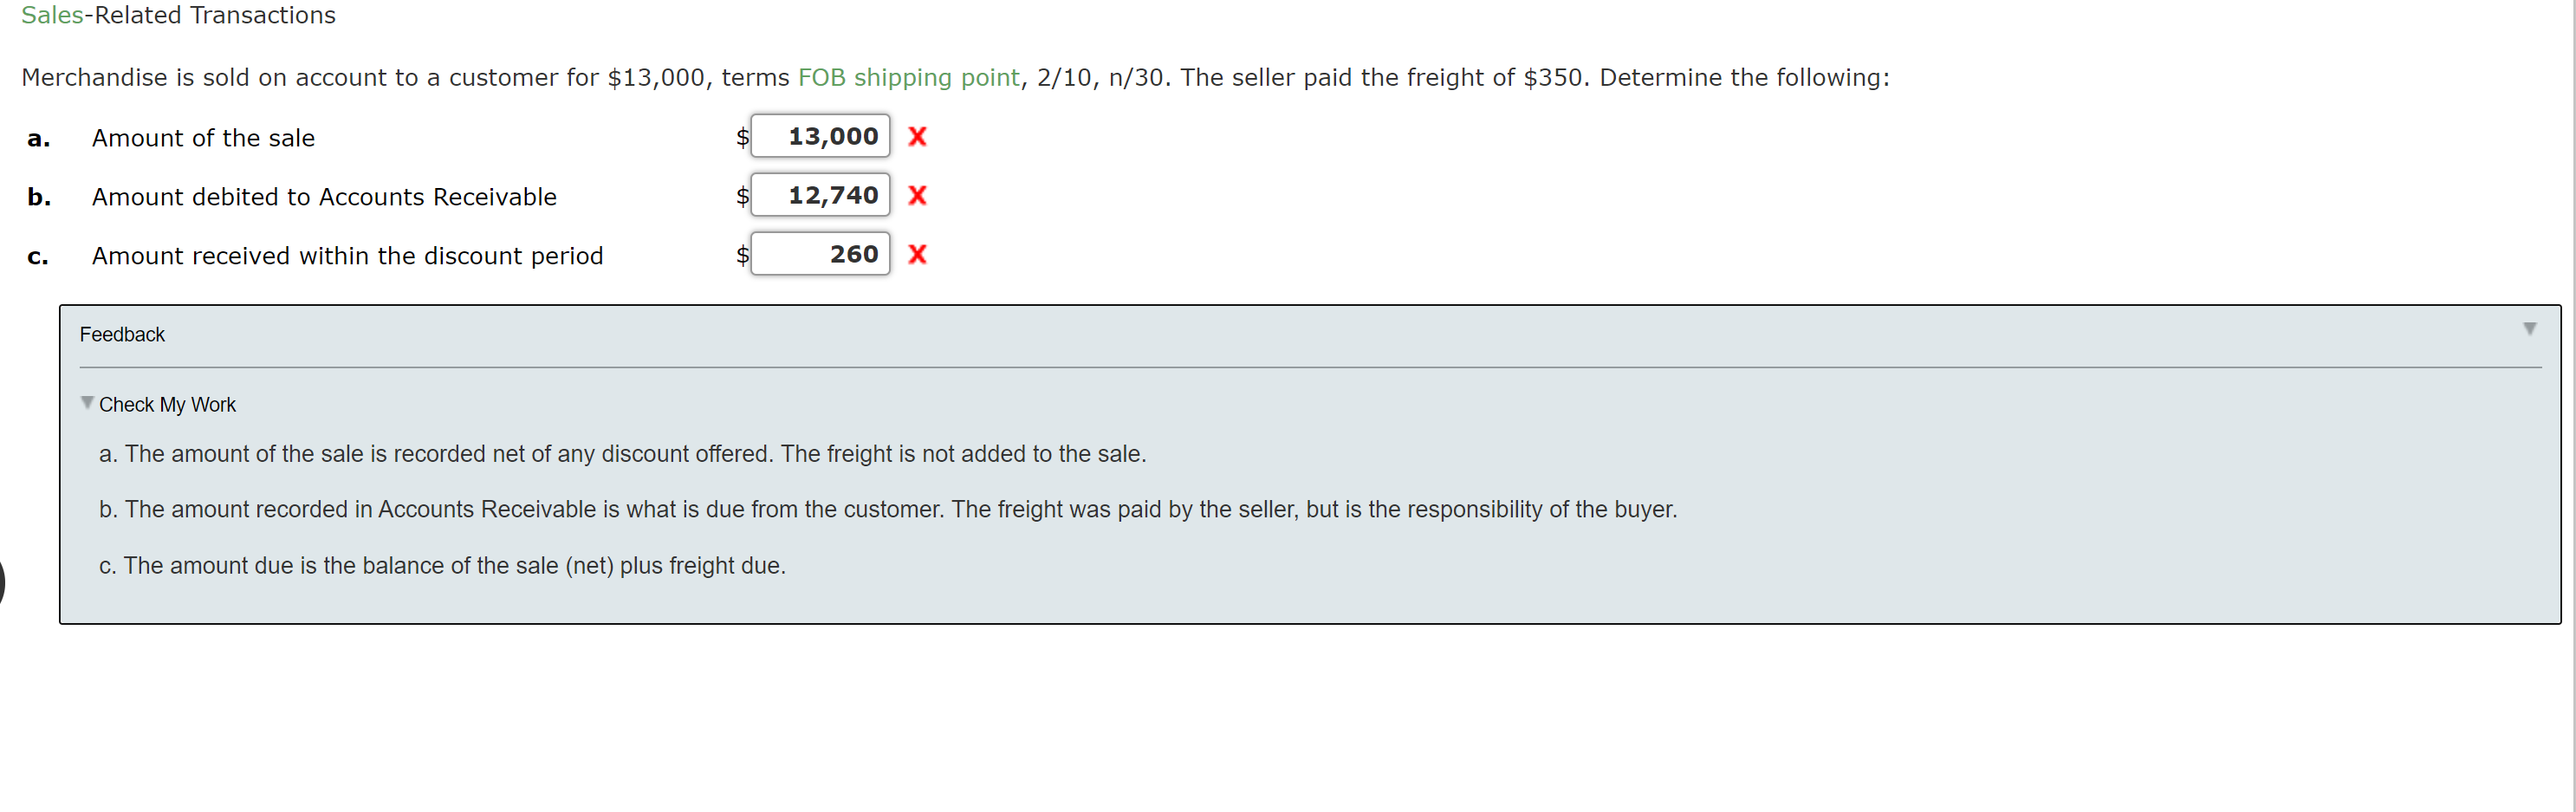Click the red X next to 12,740
The width and height of the screenshot is (2576, 812).
[x=918, y=196]
